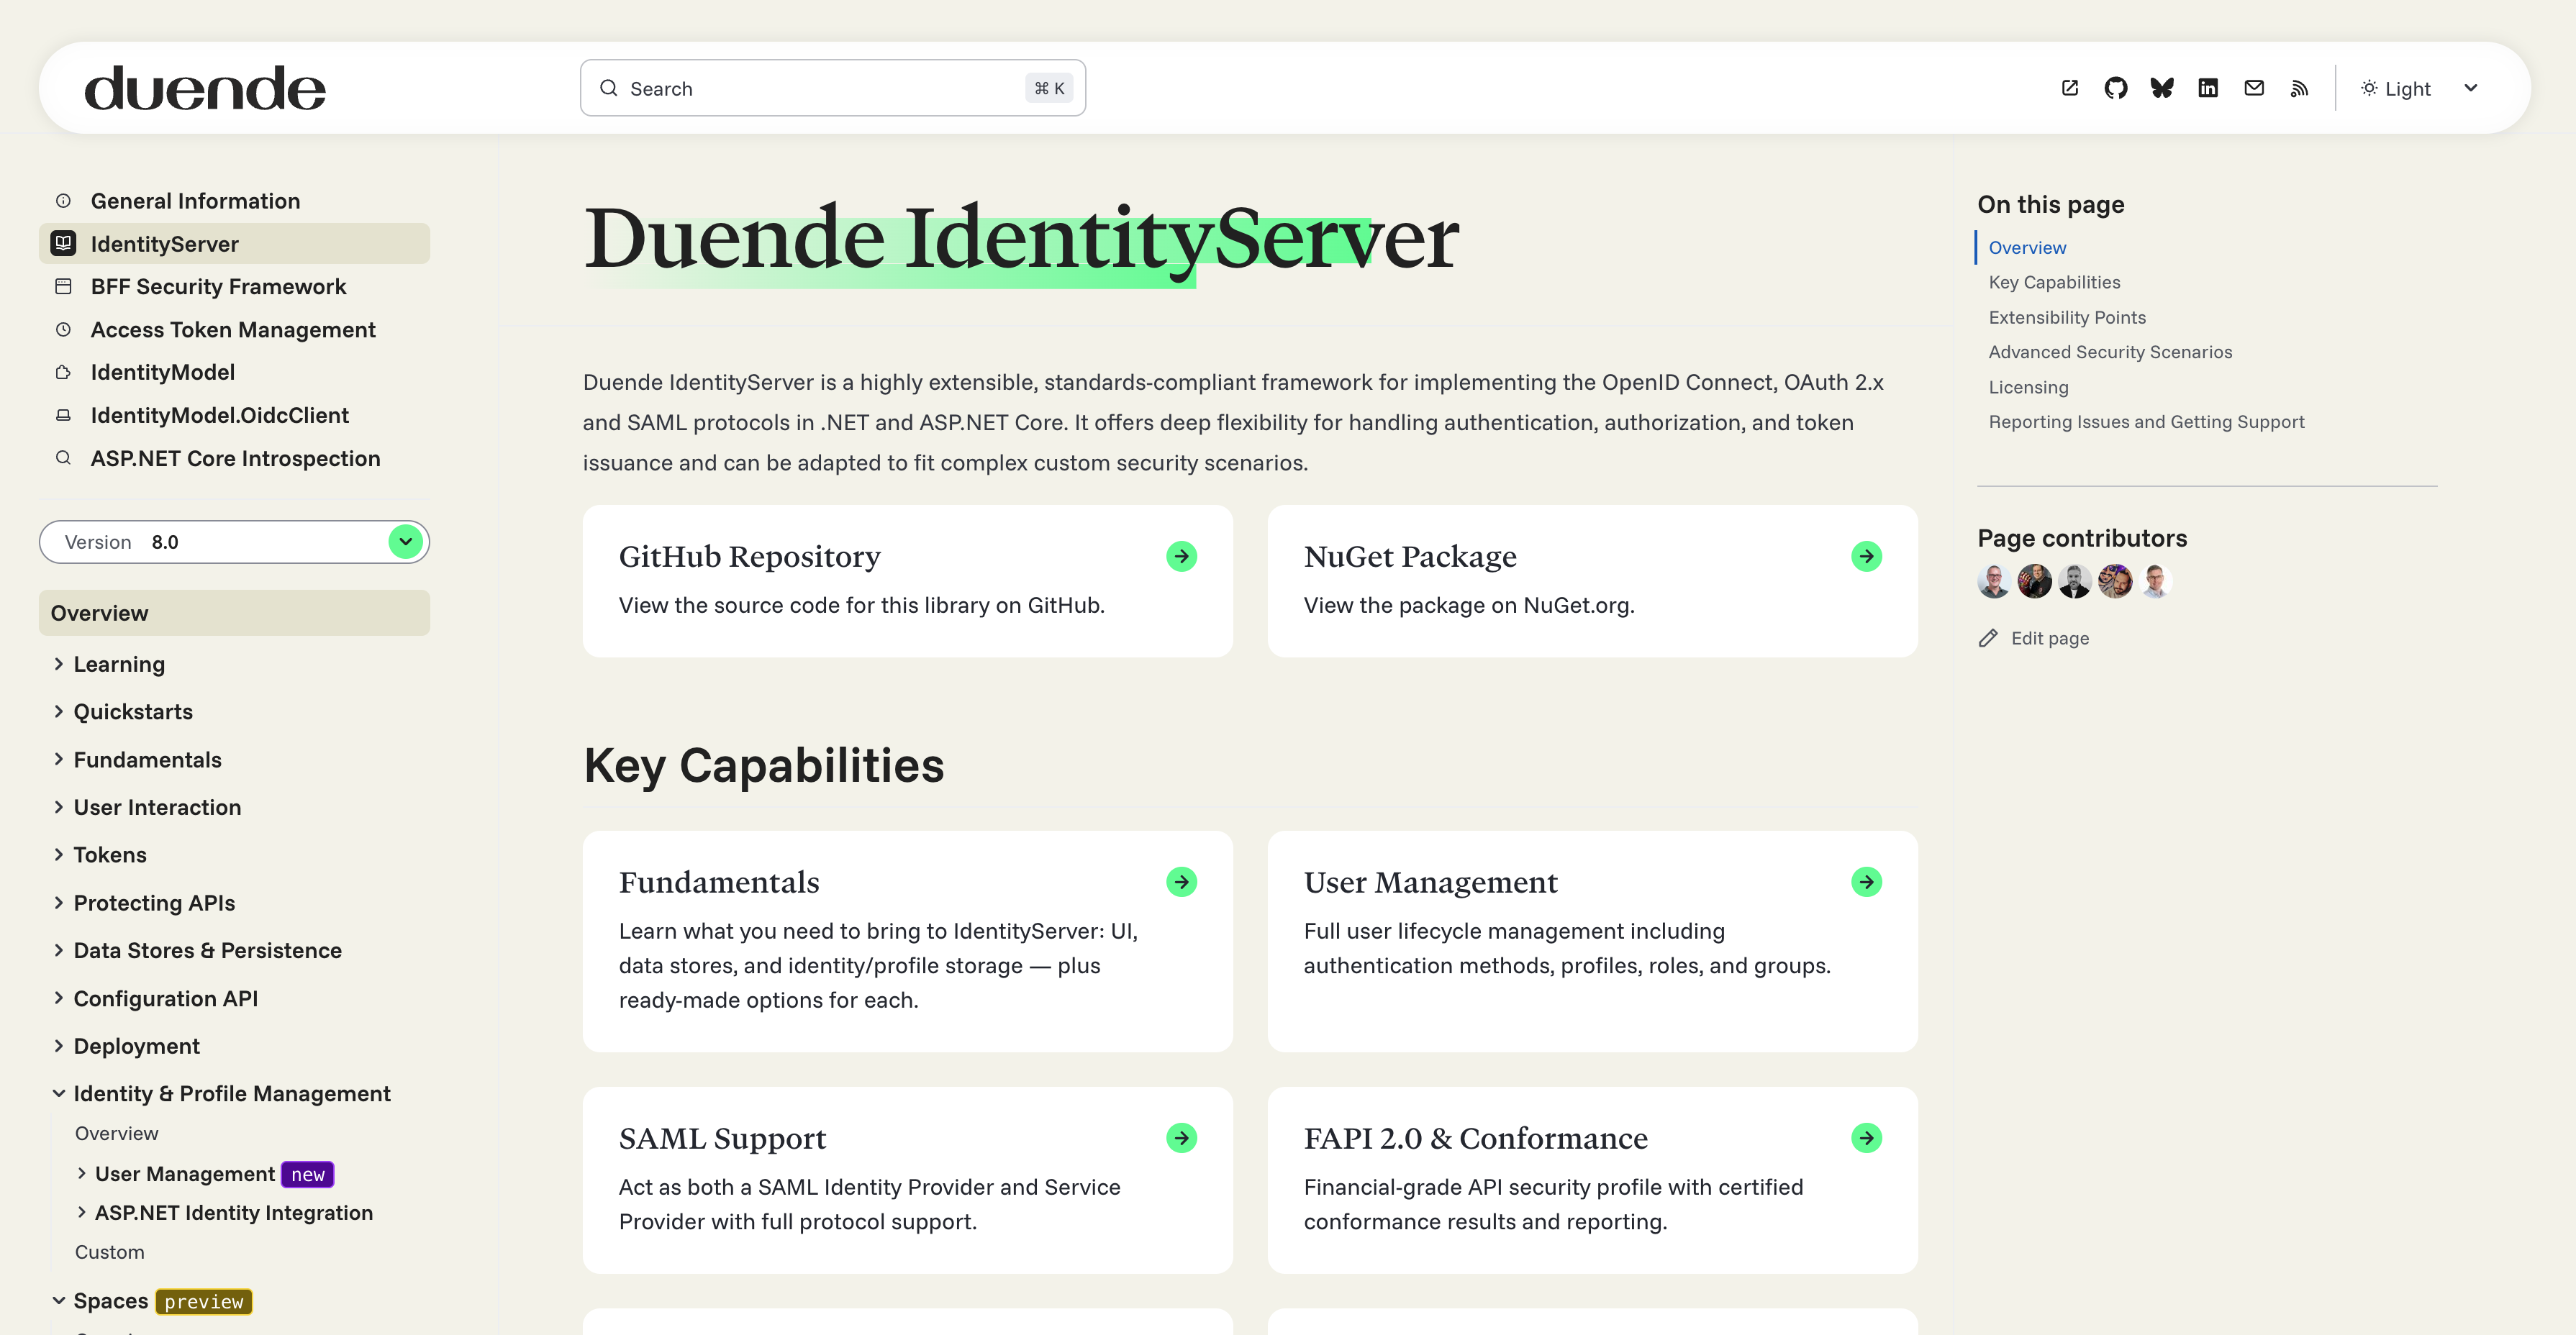Click the IdentityServer book icon in sidebar
This screenshot has height=1335, width=2576.
tap(63, 243)
